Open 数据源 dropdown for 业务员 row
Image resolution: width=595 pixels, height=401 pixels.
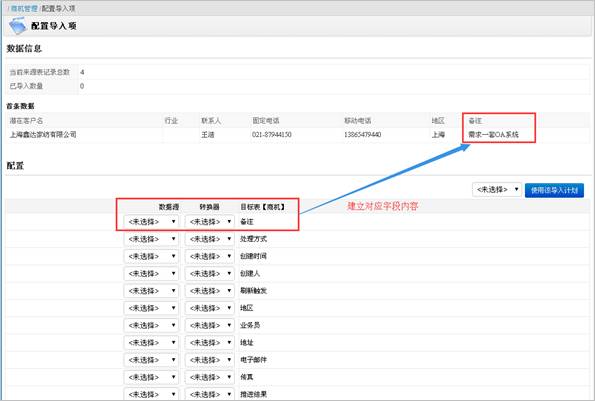coord(151,326)
